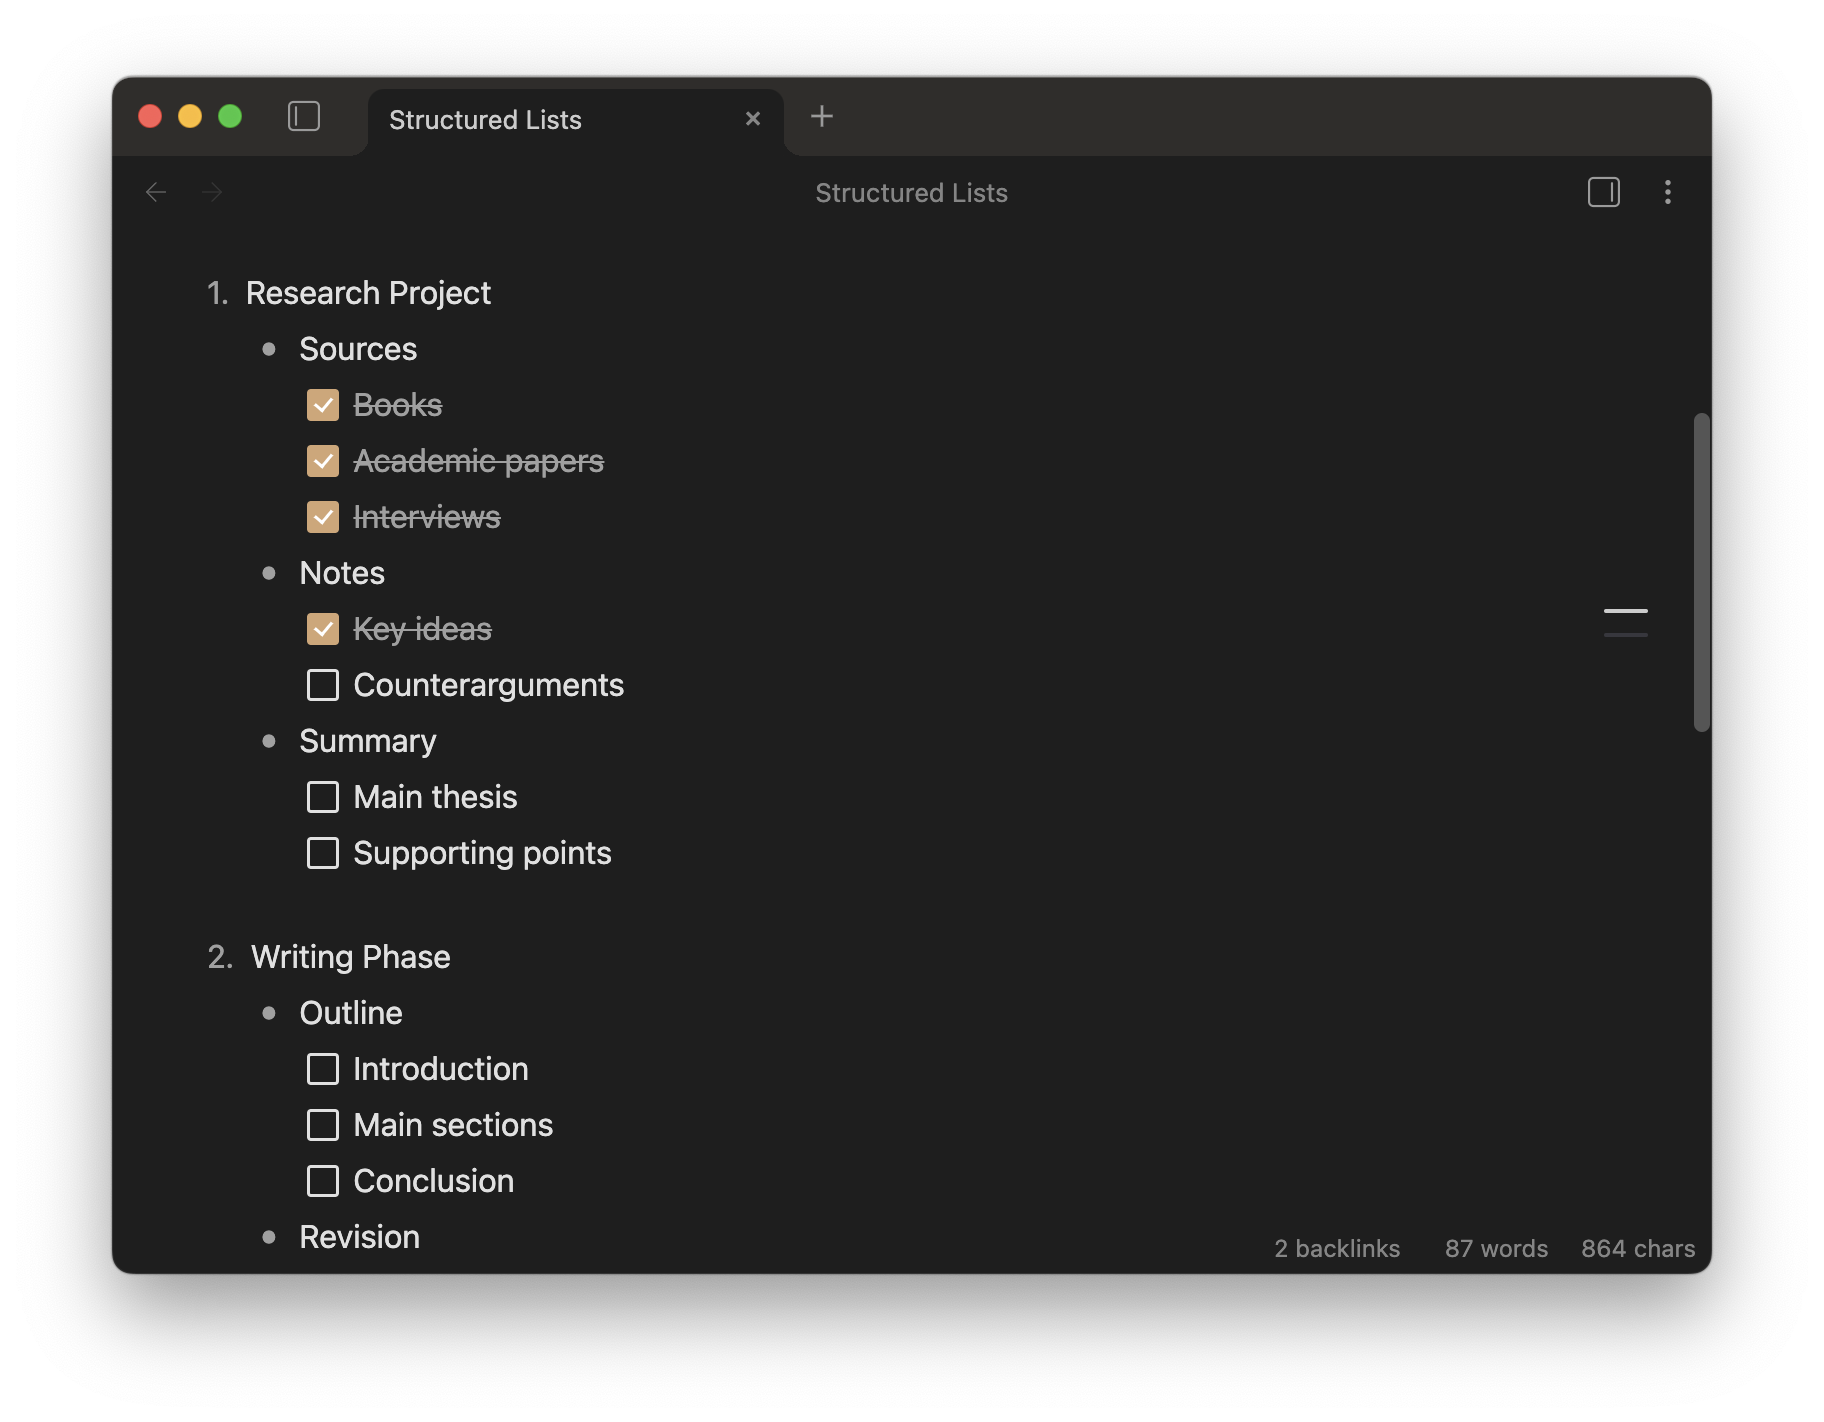This screenshot has height=1422, width=1824.
Task: Check the Main thesis checkbox
Action: coord(322,797)
